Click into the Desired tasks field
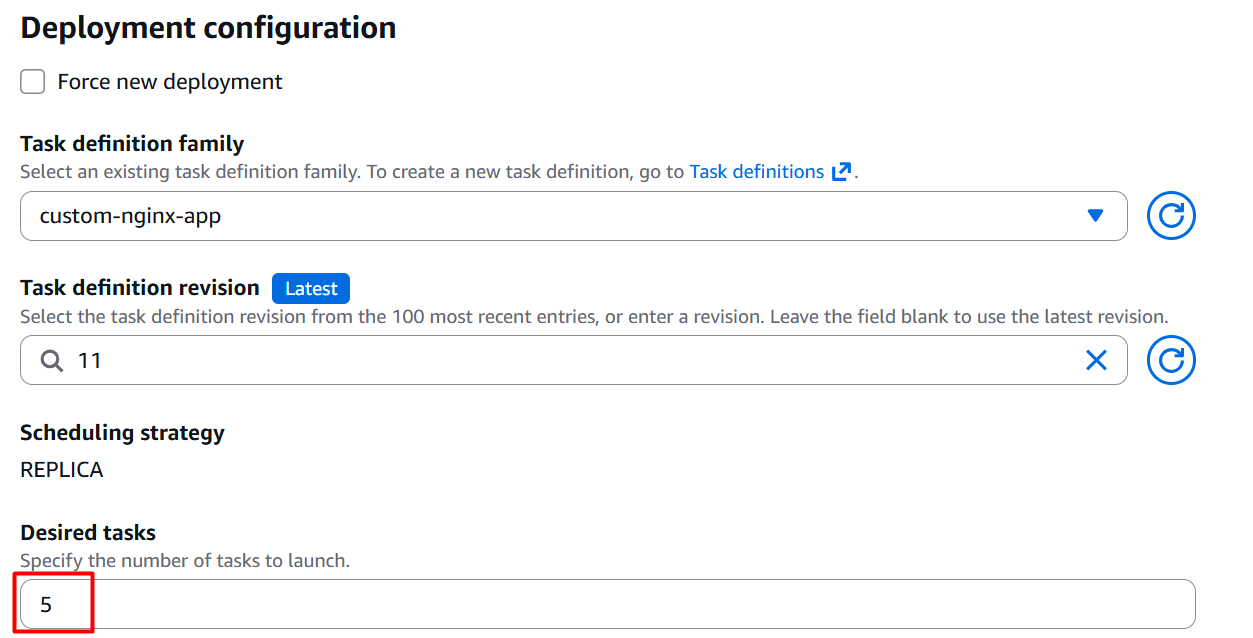This screenshot has width=1253, height=638. click(x=600, y=605)
